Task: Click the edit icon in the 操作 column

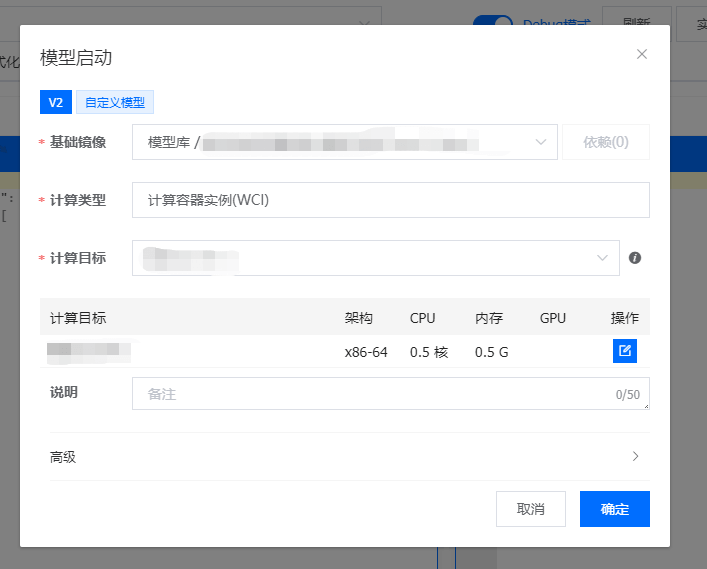Action: (624, 351)
